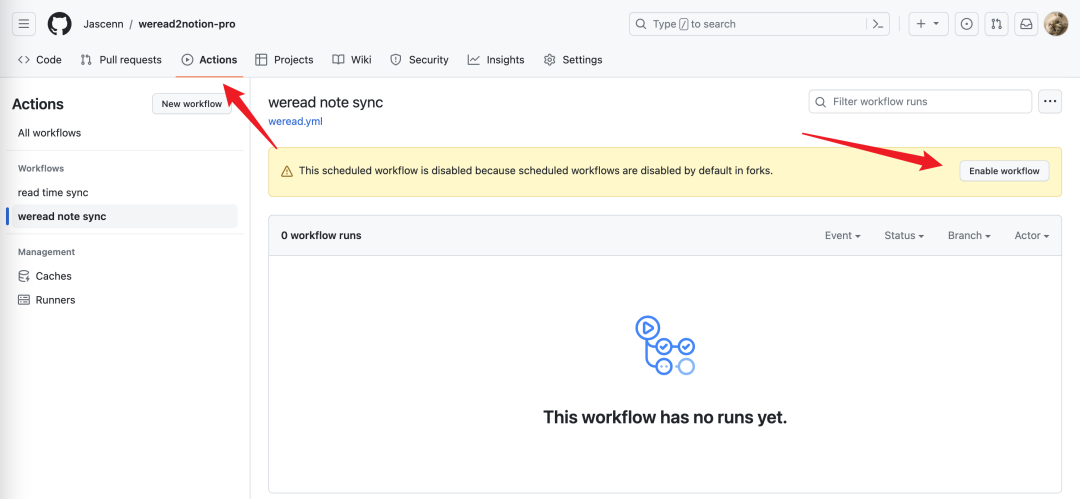Screen dimensions: 1080x499
Task: Expand the create new plus dropdown
Action: click(x=926, y=24)
